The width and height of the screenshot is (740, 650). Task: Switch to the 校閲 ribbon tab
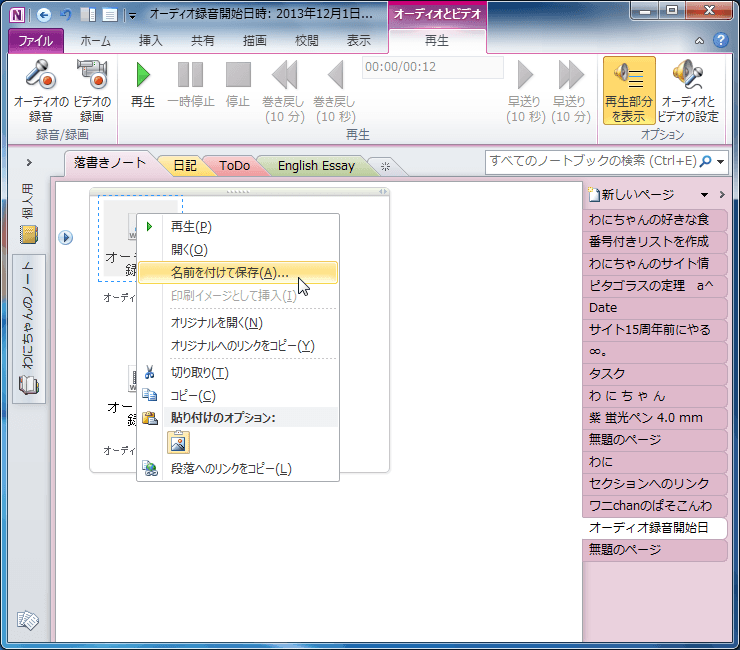coord(306,41)
